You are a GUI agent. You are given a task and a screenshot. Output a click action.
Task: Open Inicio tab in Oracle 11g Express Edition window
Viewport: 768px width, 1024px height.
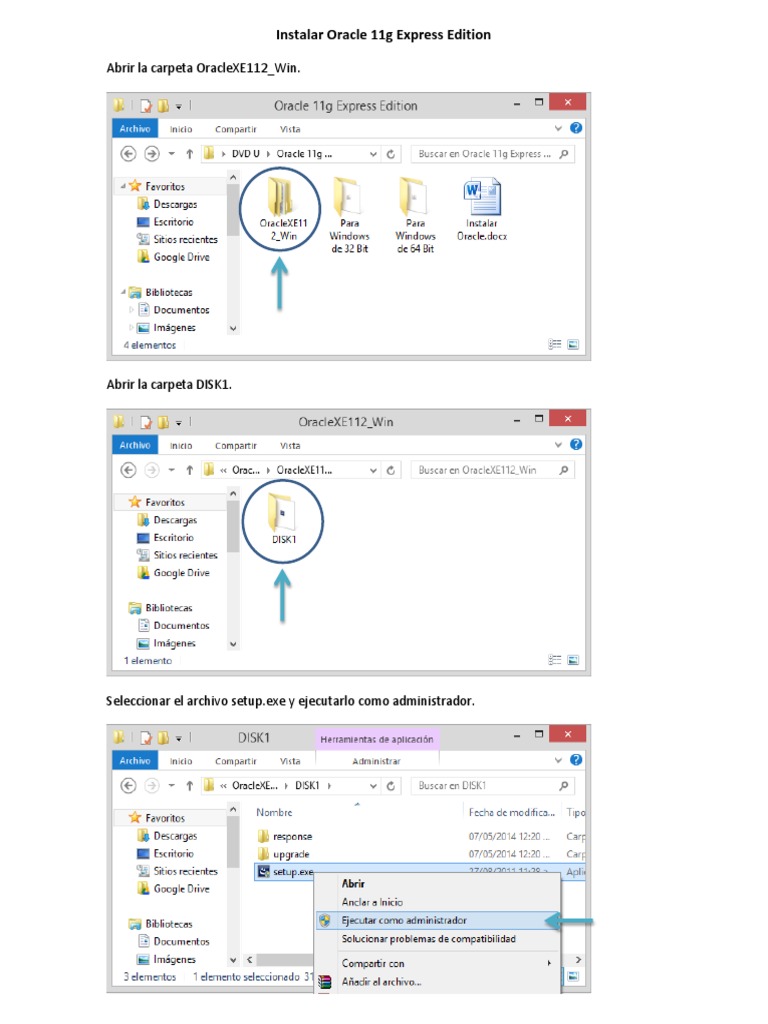pos(181,129)
